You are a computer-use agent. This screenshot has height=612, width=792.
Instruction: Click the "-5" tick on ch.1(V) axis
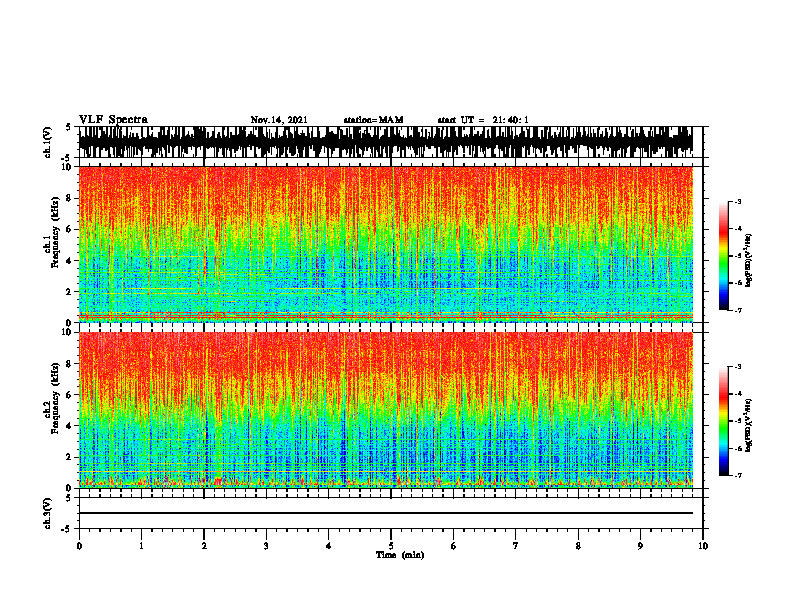pos(67,158)
